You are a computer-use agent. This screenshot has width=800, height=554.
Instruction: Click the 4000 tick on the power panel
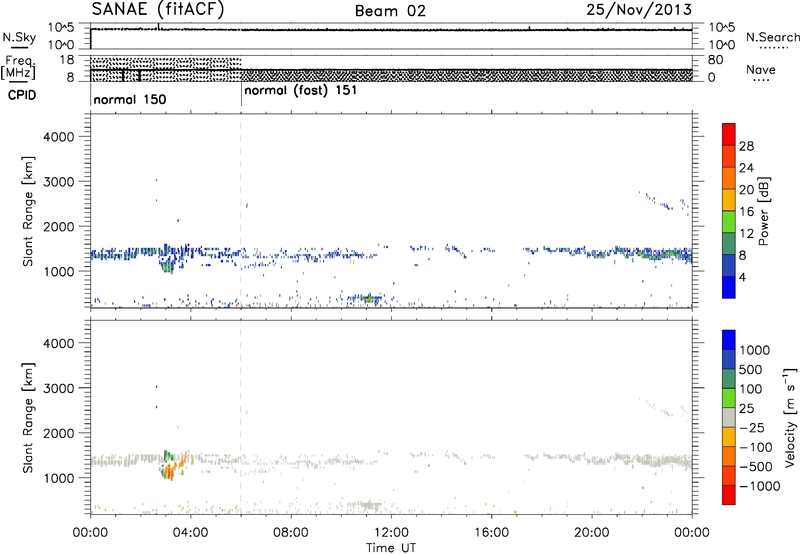coord(58,137)
